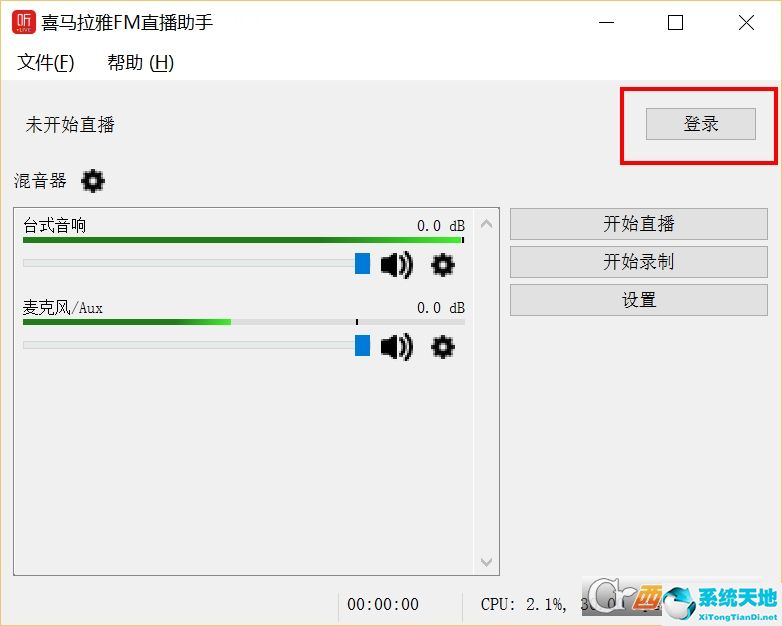The width and height of the screenshot is (782, 626).
Task: Close the 喜马拉雅FM直播助手 window
Action: click(746, 22)
